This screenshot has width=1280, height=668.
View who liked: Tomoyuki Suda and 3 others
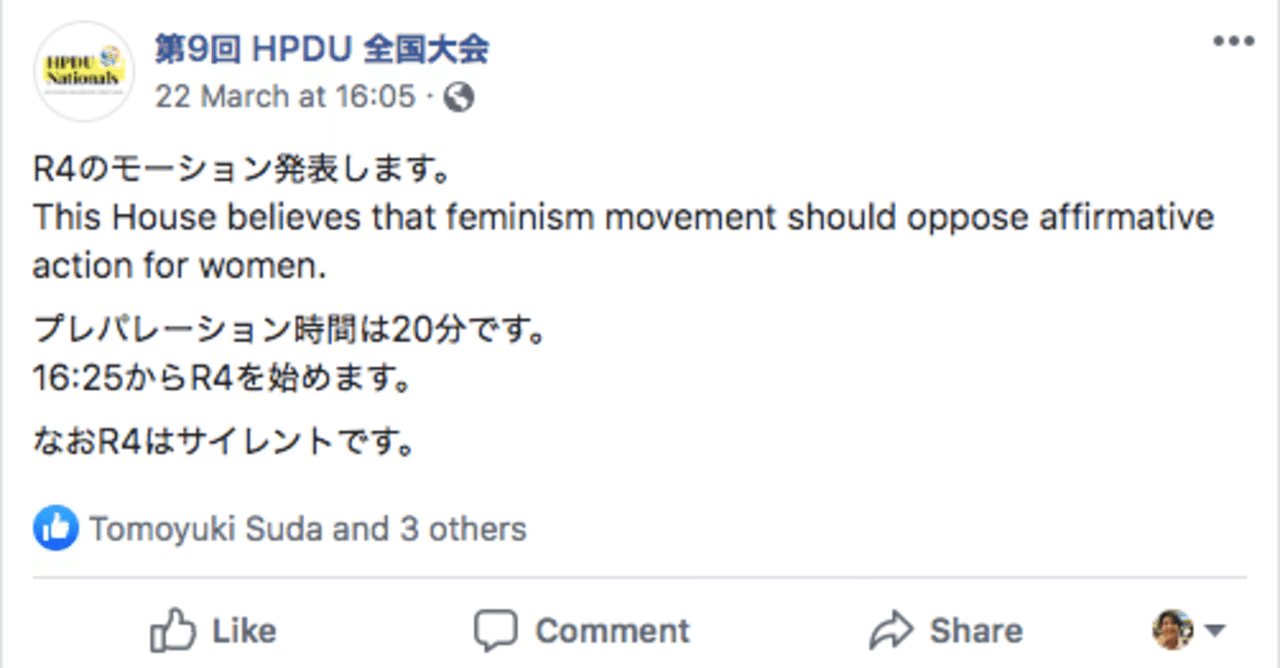pos(308,528)
